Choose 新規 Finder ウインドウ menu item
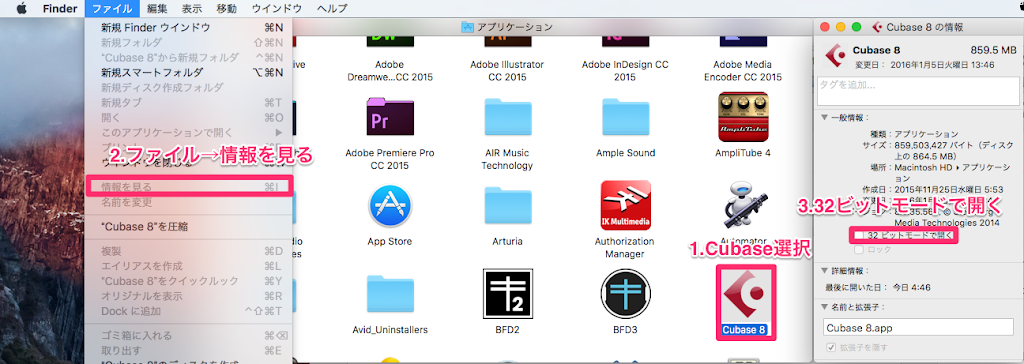This screenshot has width=1024, height=364. 189,27
